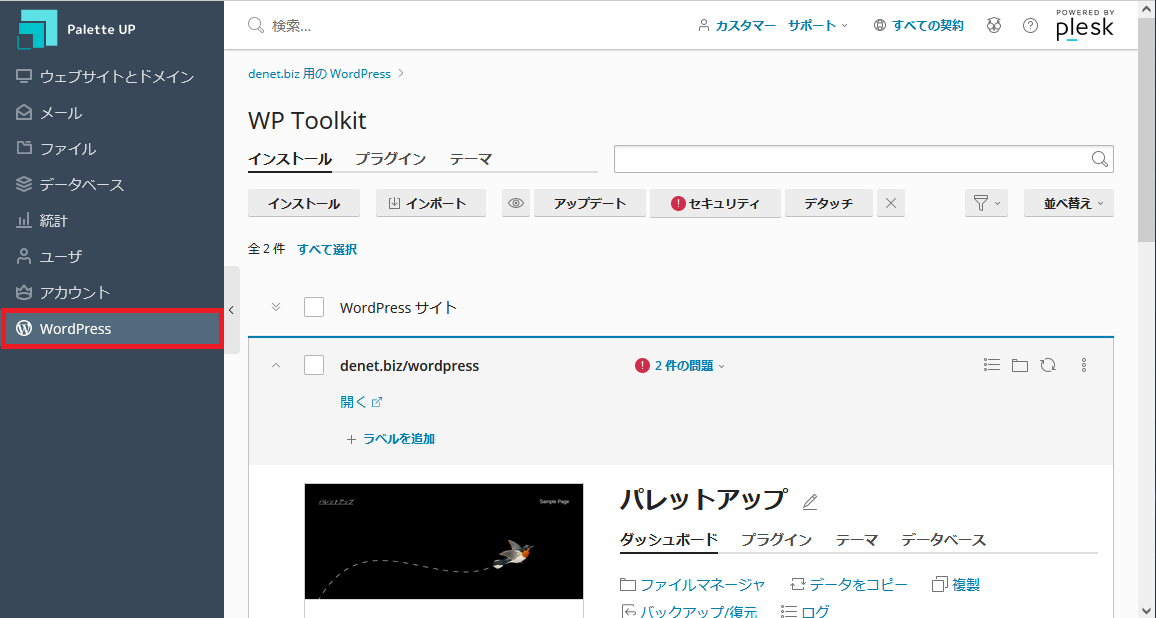Select WordPress in the sidebar
Viewport: 1156px width, 618px height.
[111, 329]
